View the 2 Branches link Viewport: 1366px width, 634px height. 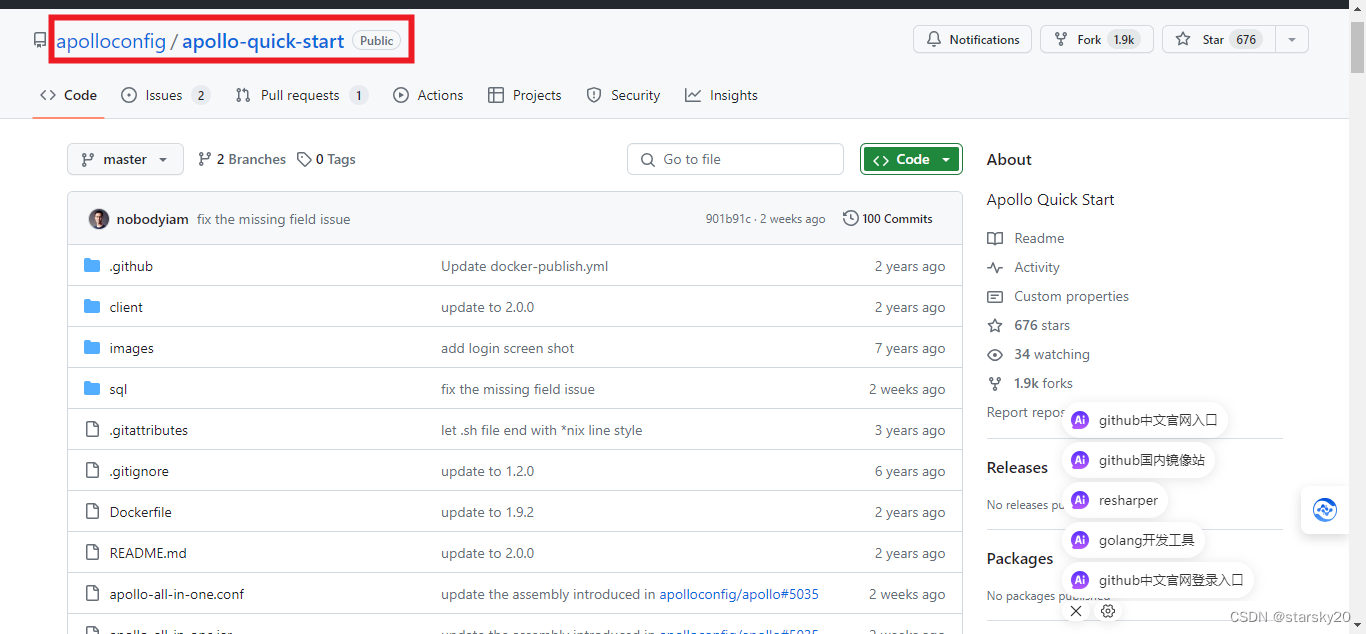242,159
